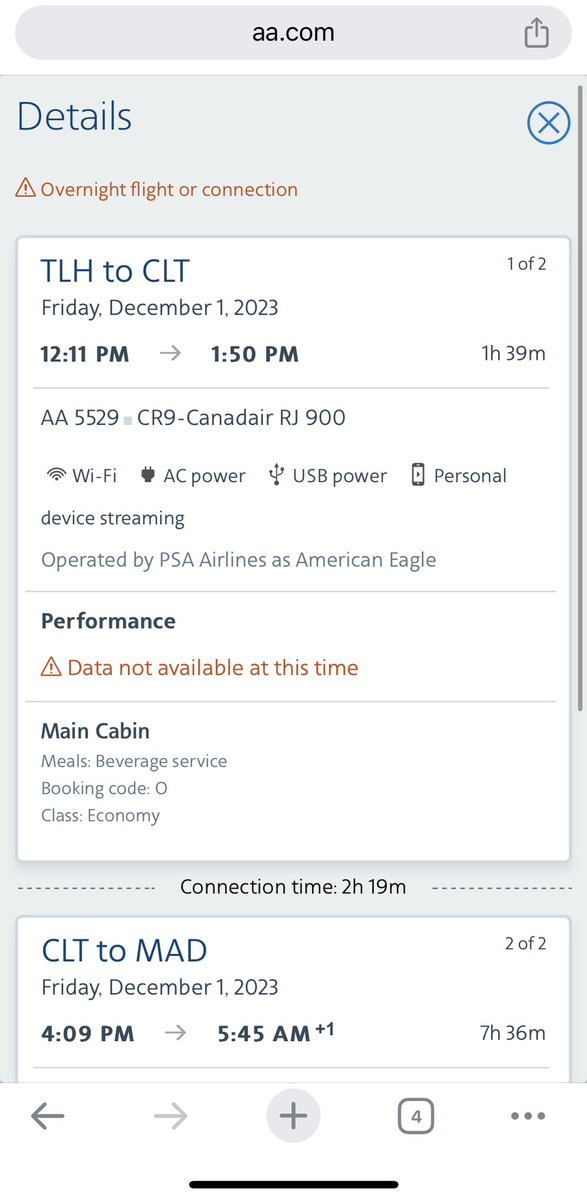Tap the Safari share icon

[538, 32]
